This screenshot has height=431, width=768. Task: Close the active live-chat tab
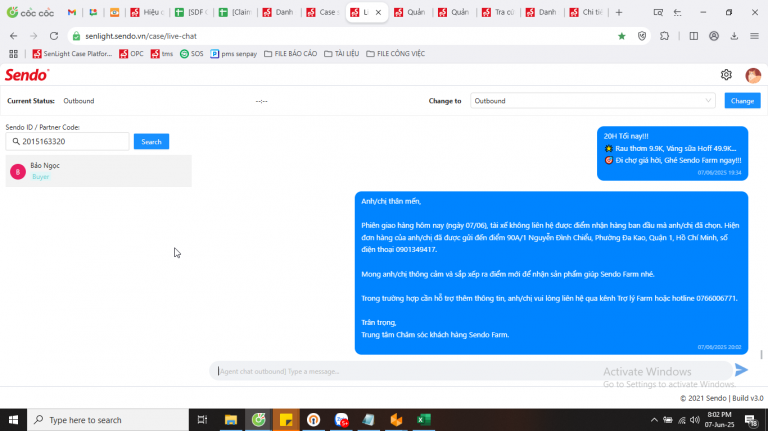[x=378, y=12]
